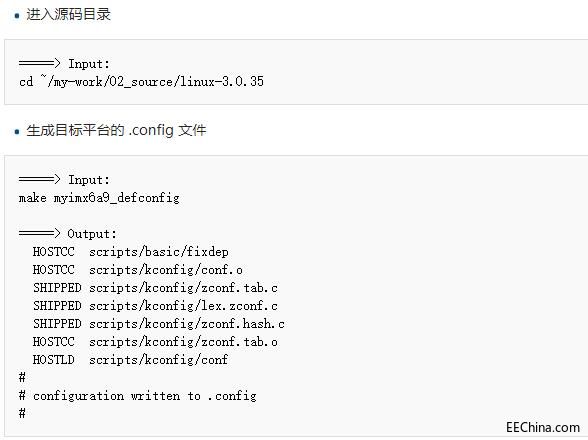Click the configuration written to .config text
The image size is (588, 440).
[145, 396]
